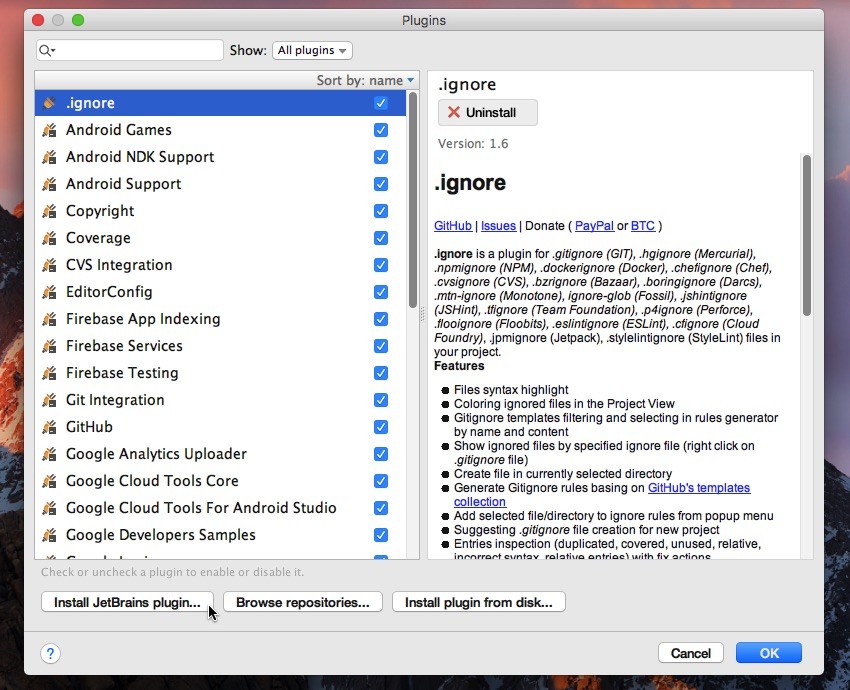Click the plugin icon beside Git Integration
Viewport: 850px width, 690px height.
[49, 400]
